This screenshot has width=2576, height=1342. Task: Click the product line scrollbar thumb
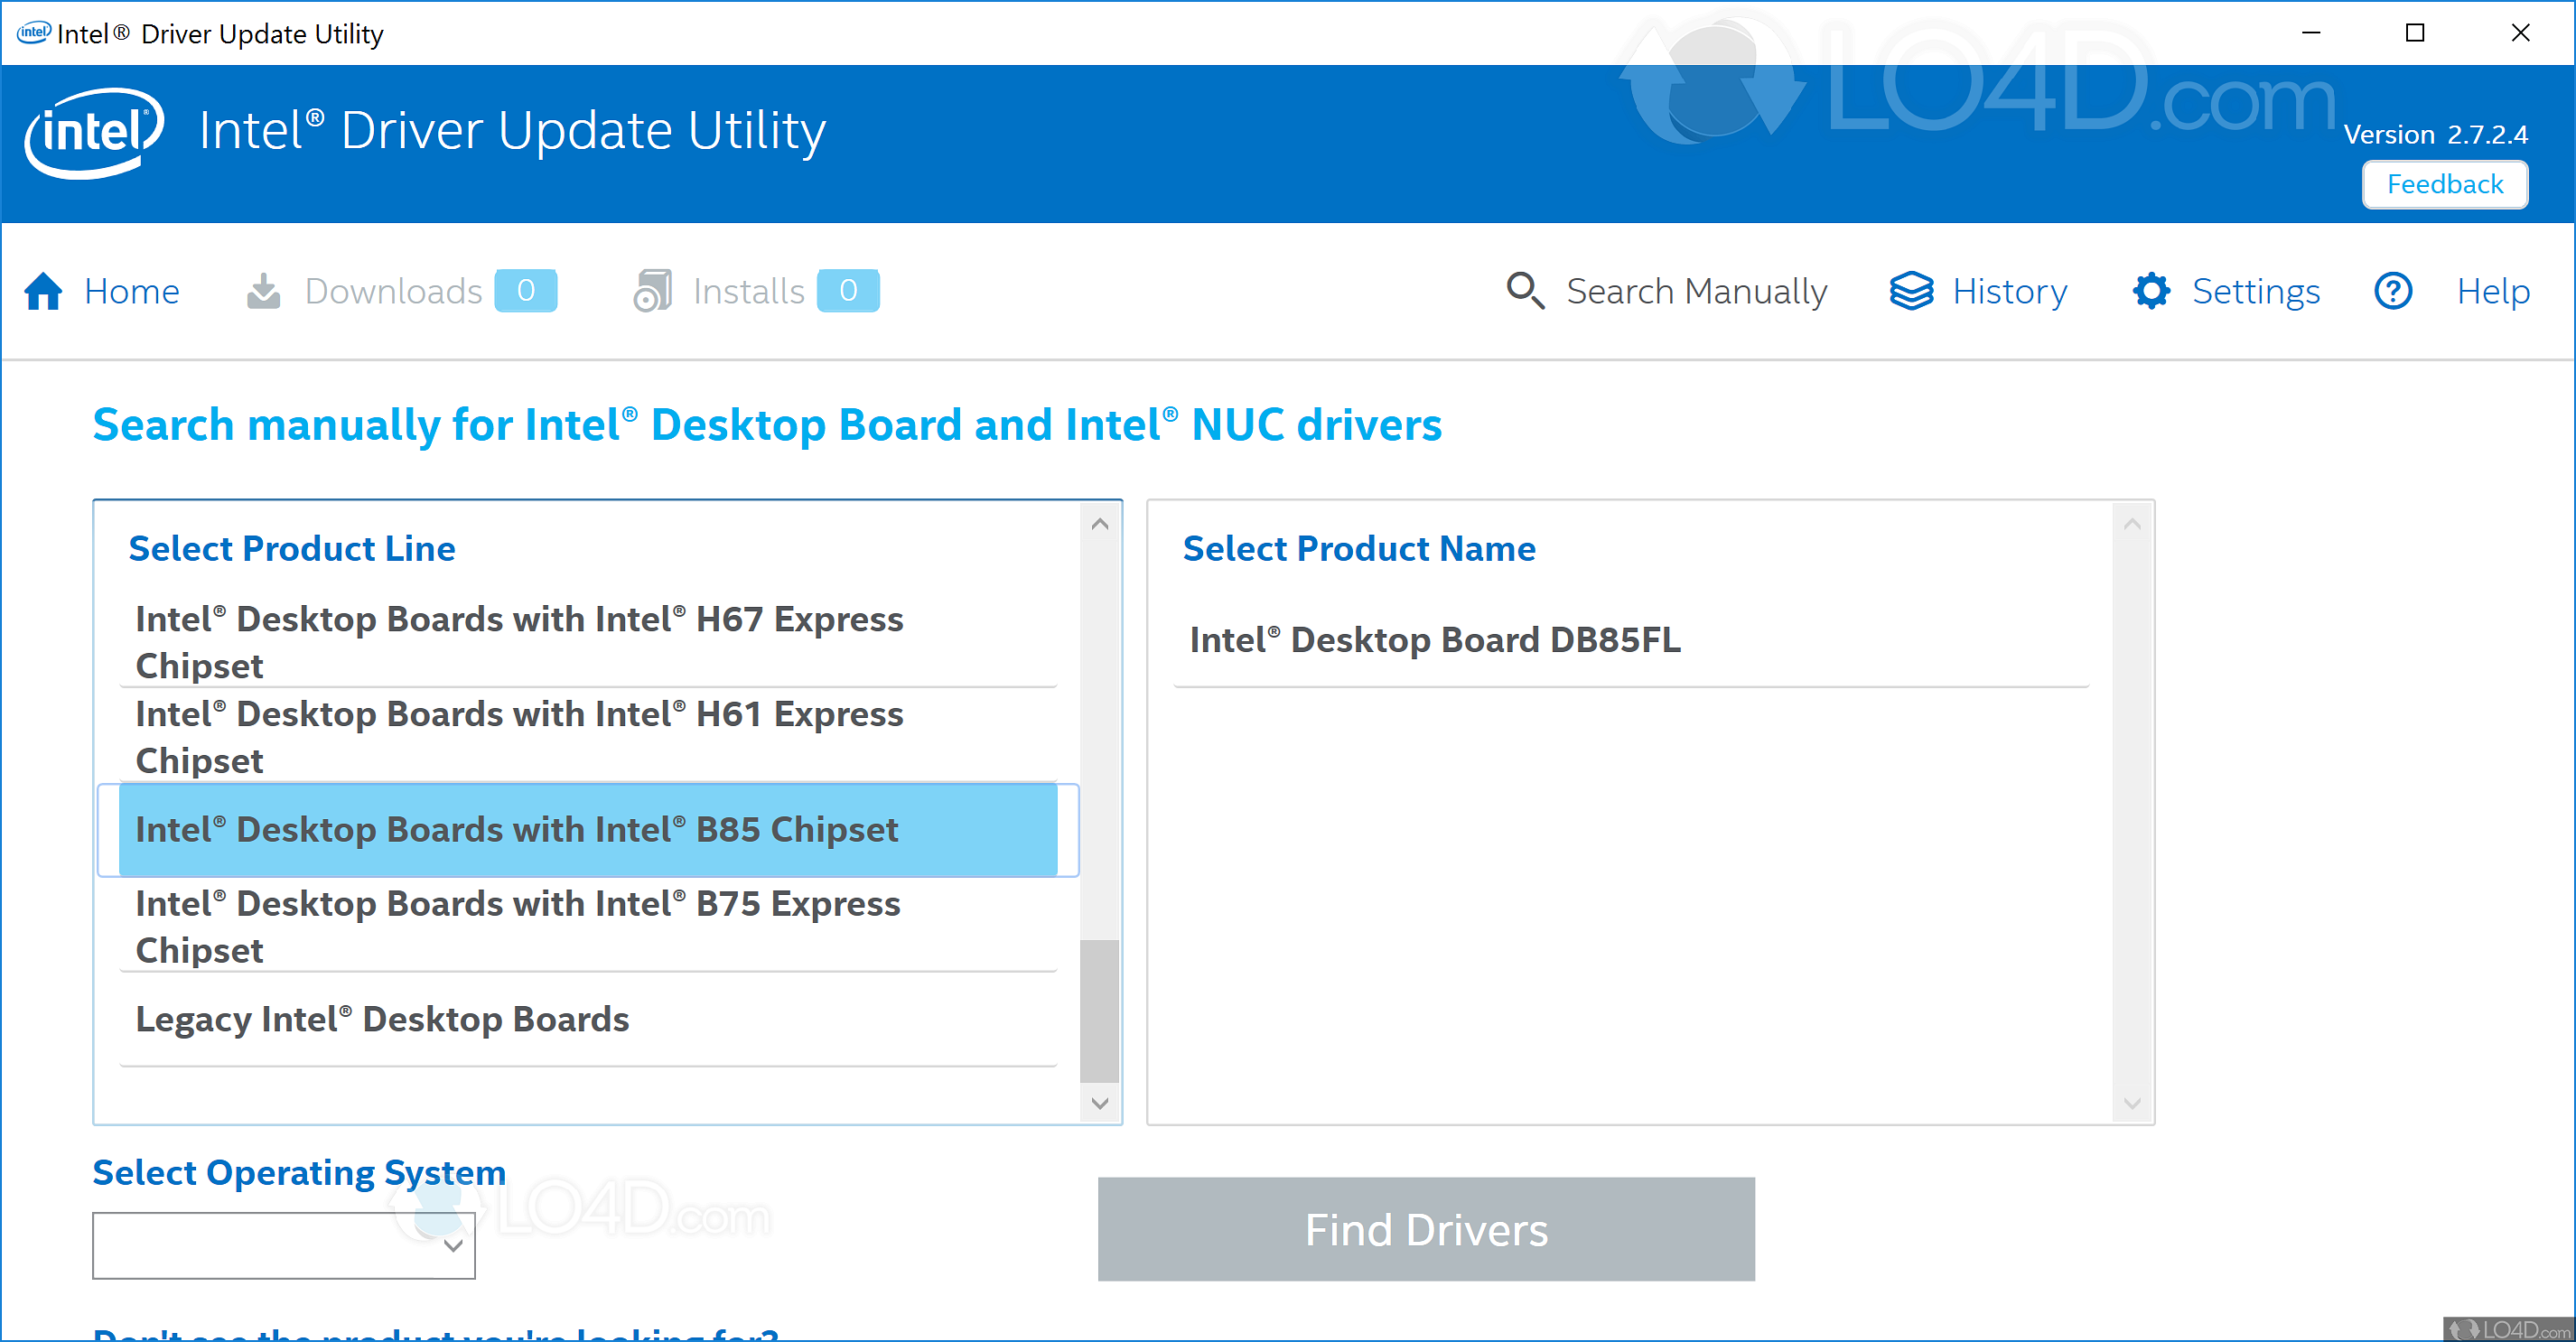coord(1100,1010)
